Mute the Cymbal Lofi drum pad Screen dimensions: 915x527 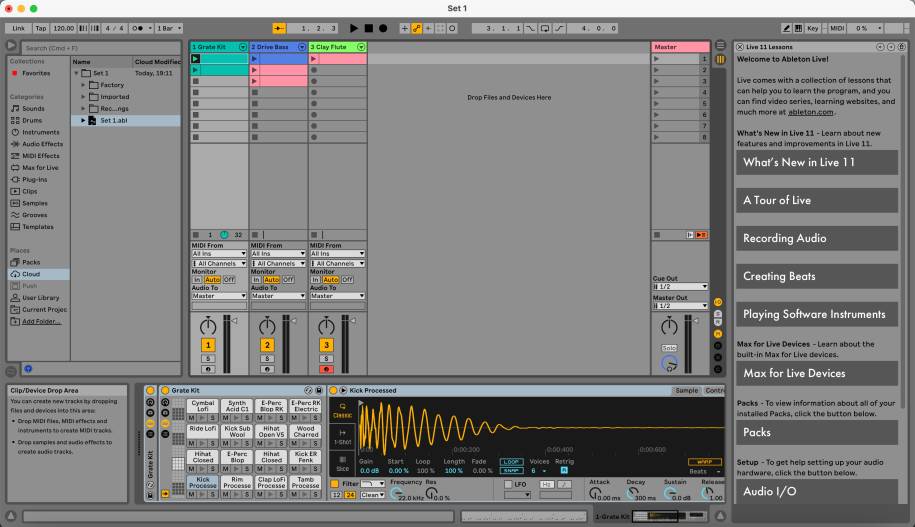pos(191,418)
